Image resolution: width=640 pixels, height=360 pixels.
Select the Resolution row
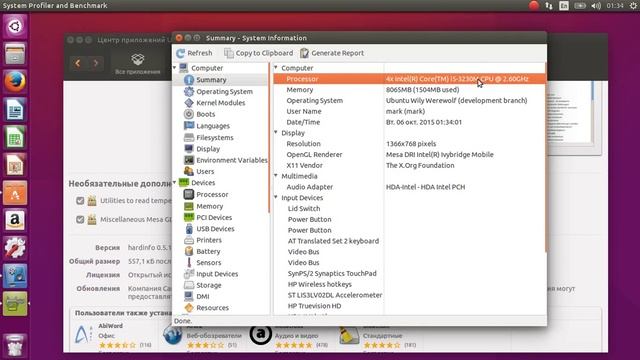(409, 144)
